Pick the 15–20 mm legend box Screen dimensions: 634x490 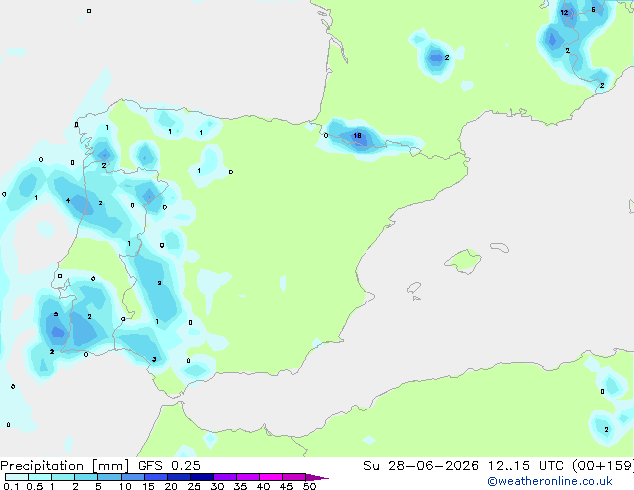(156, 477)
